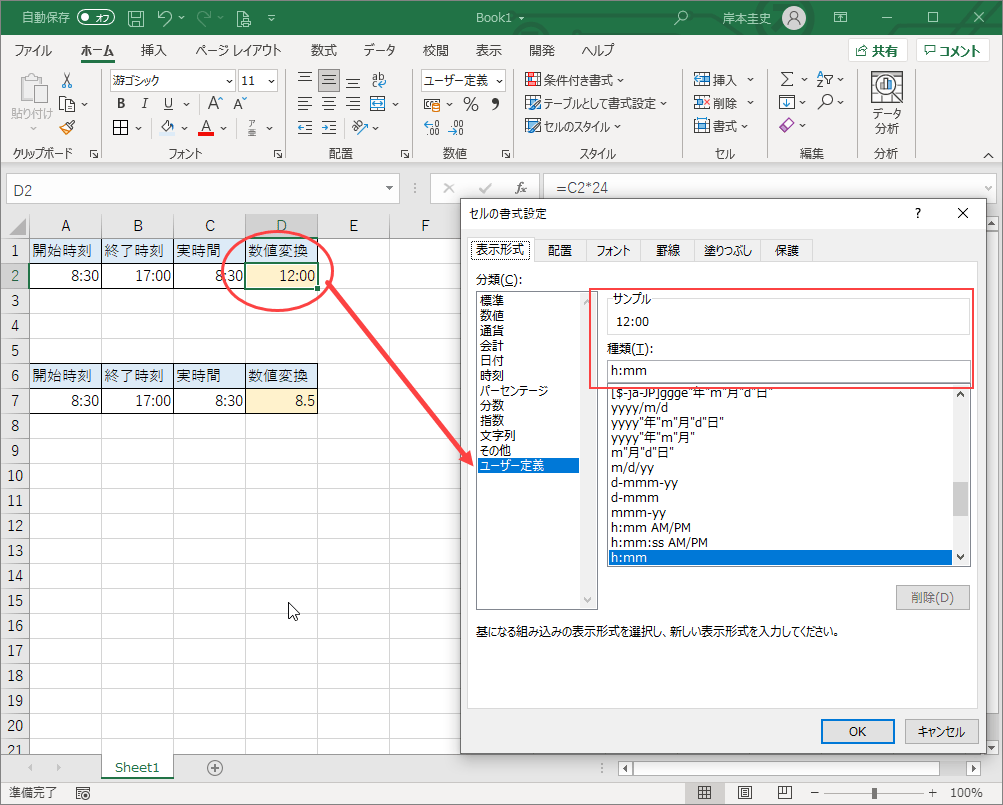The width and height of the screenshot is (1003, 805).
Task: Click the コメント button
Action: (952, 51)
